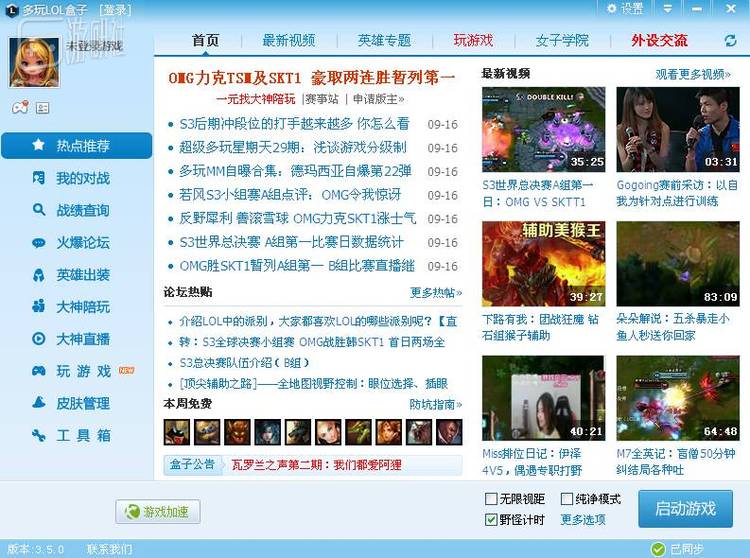Screen dimensions: 750x558
Task: Uncheck the 野怪计时 checkbox
Action: coord(491,519)
